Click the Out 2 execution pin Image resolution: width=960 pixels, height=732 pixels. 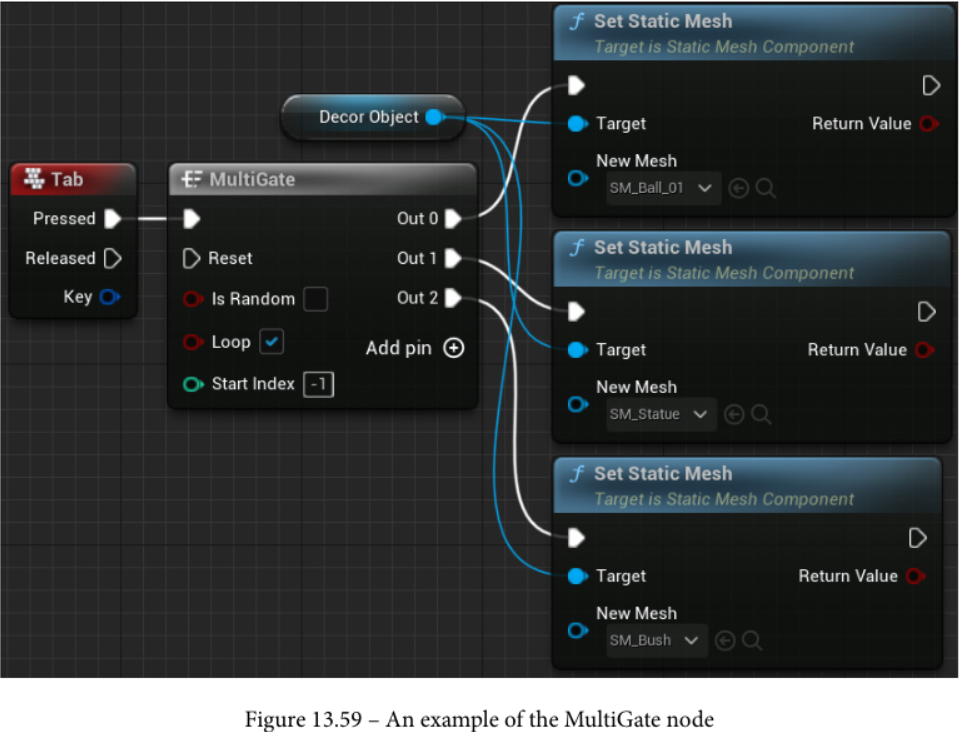point(453,298)
